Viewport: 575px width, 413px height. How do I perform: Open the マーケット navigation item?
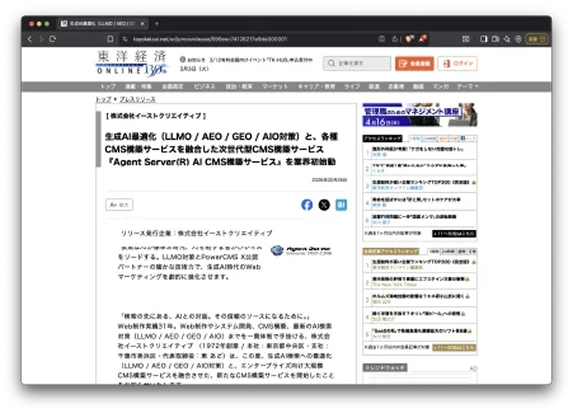tap(275, 86)
